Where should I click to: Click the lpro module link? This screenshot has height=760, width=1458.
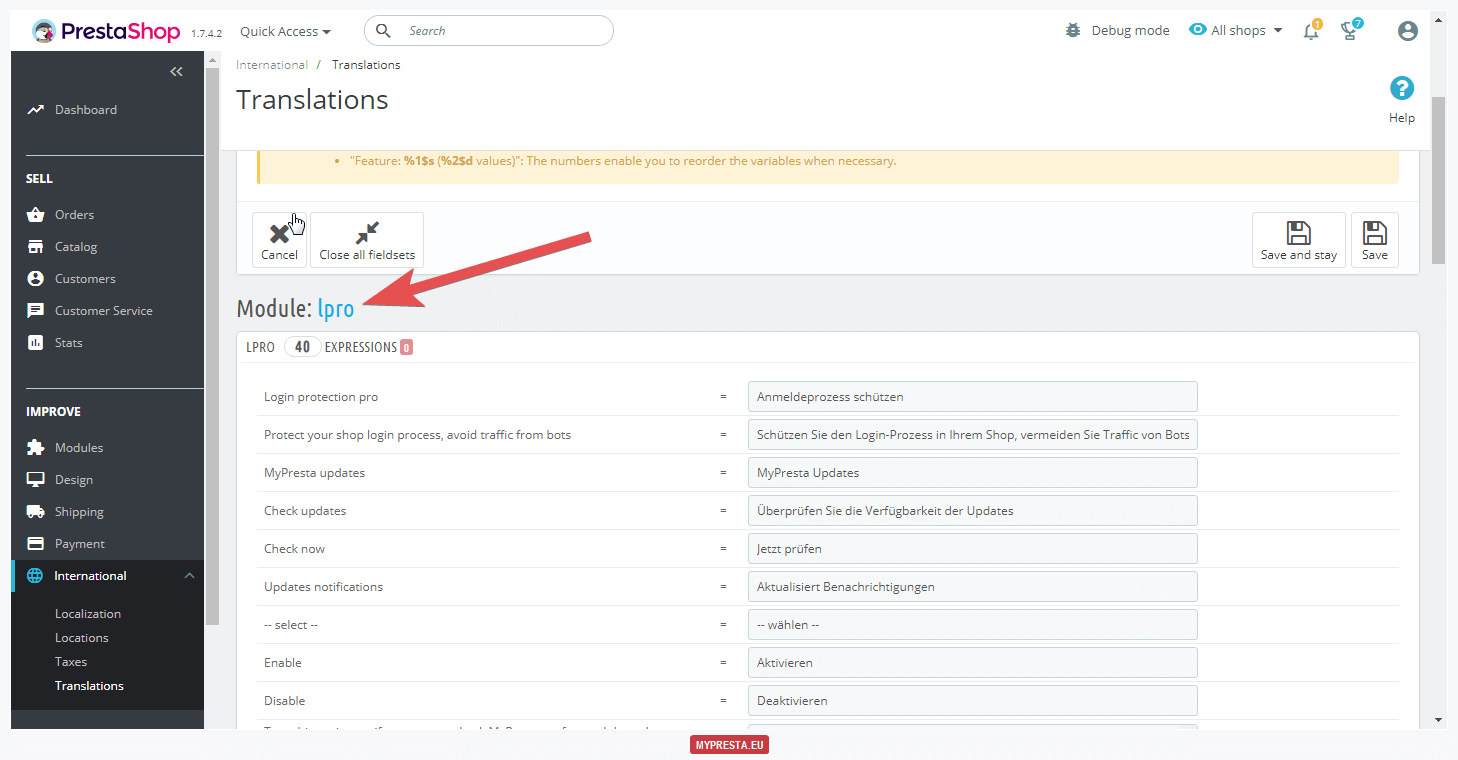click(x=336, y=309)
